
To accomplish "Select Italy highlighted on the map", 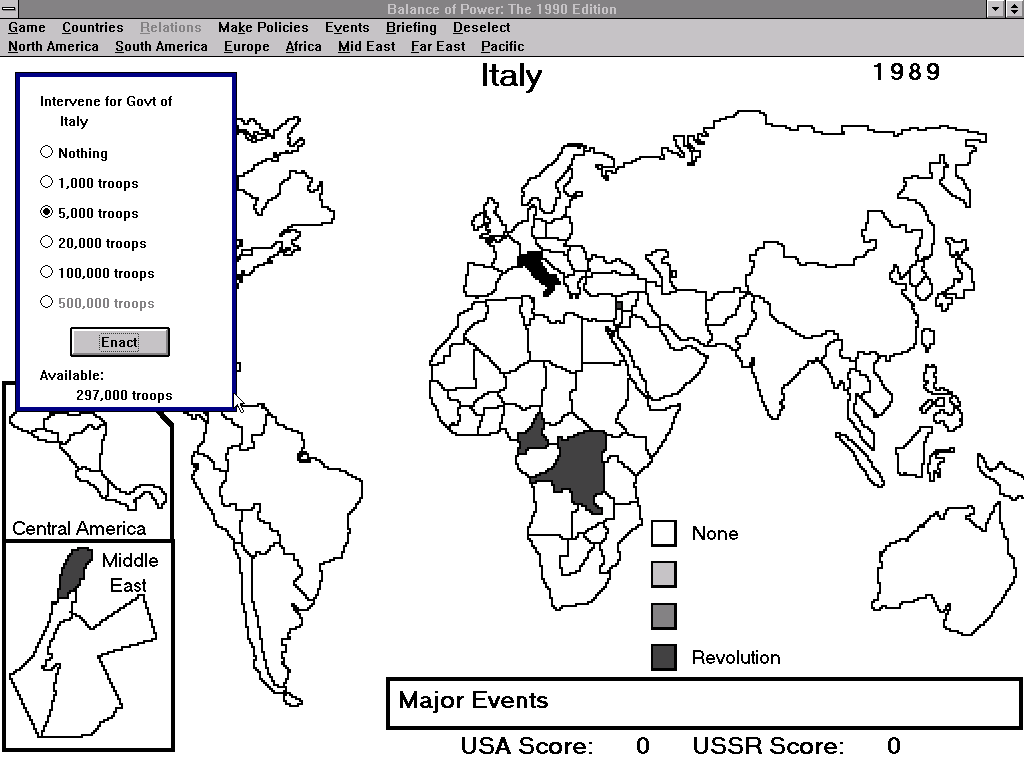I will pos(539,270).
